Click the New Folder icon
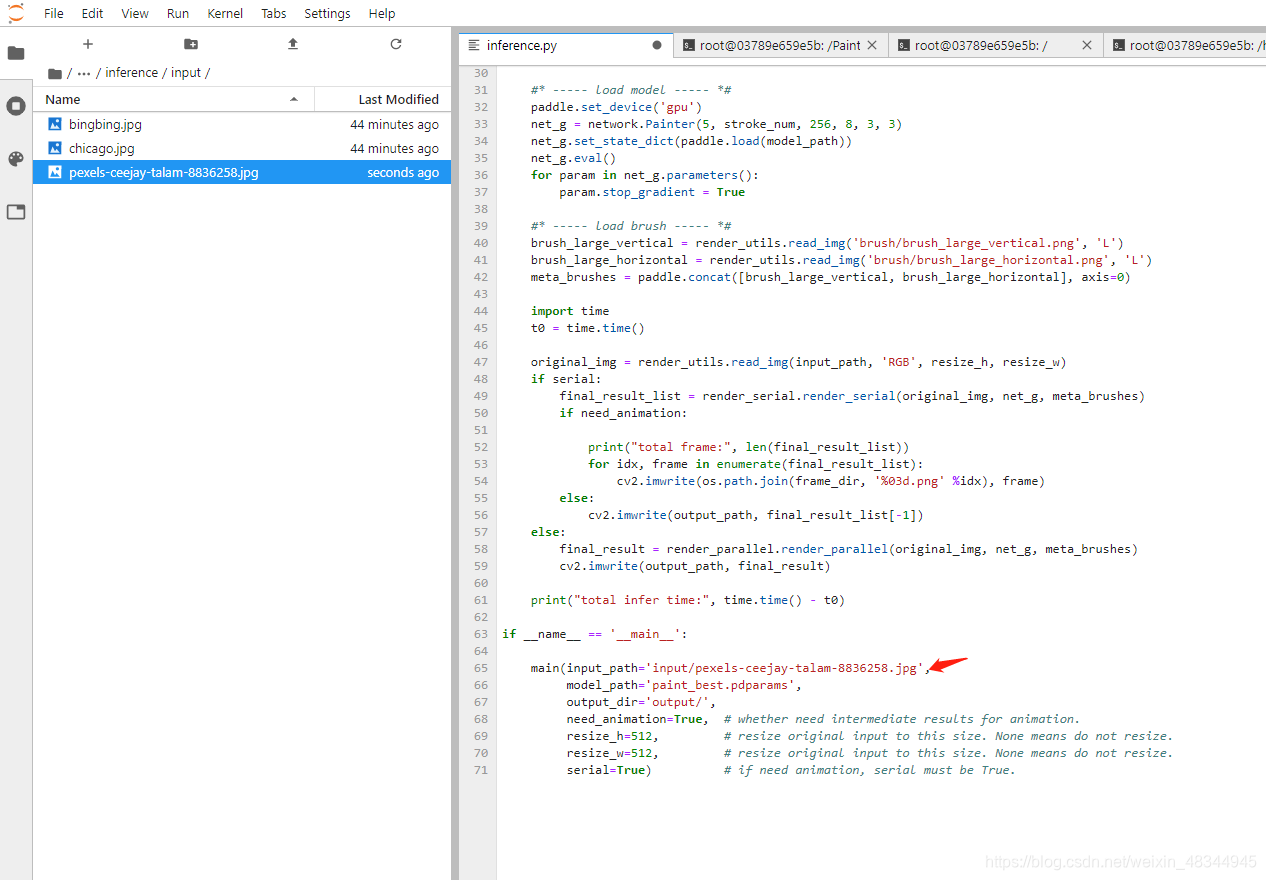 click(191, 44)
